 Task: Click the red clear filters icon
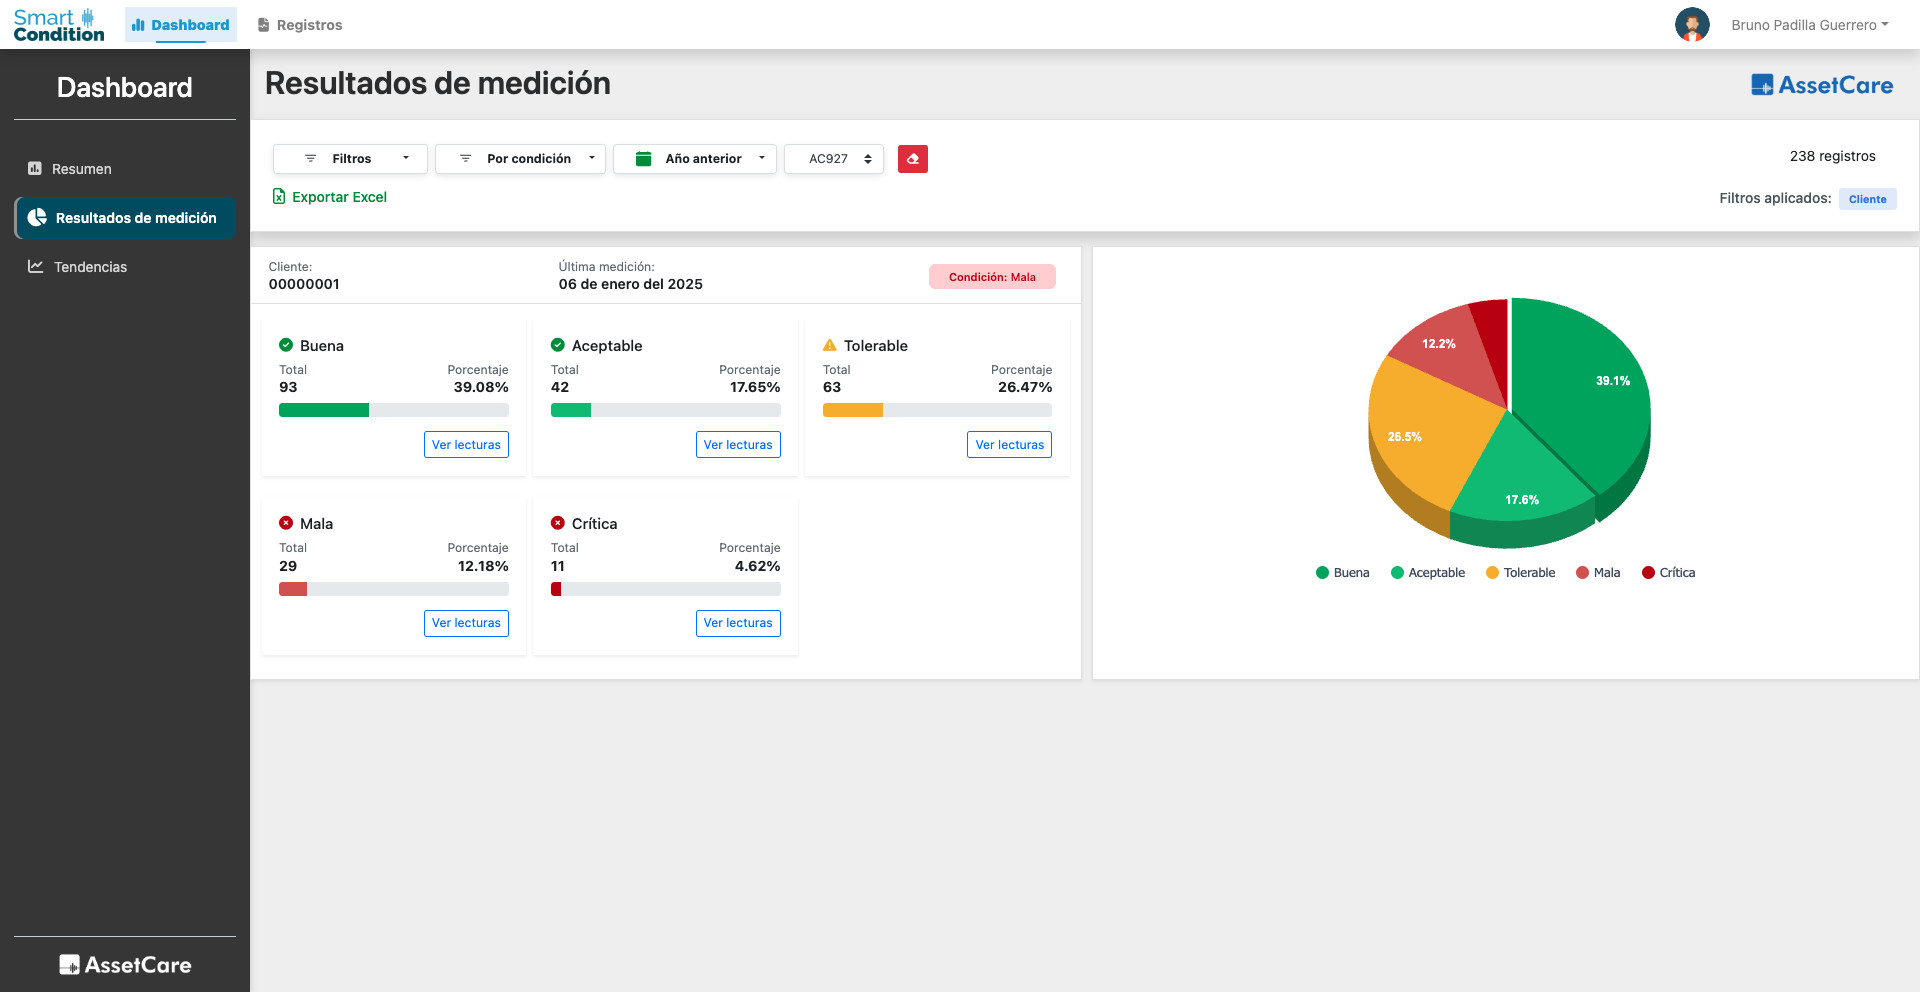coord(912,159)
